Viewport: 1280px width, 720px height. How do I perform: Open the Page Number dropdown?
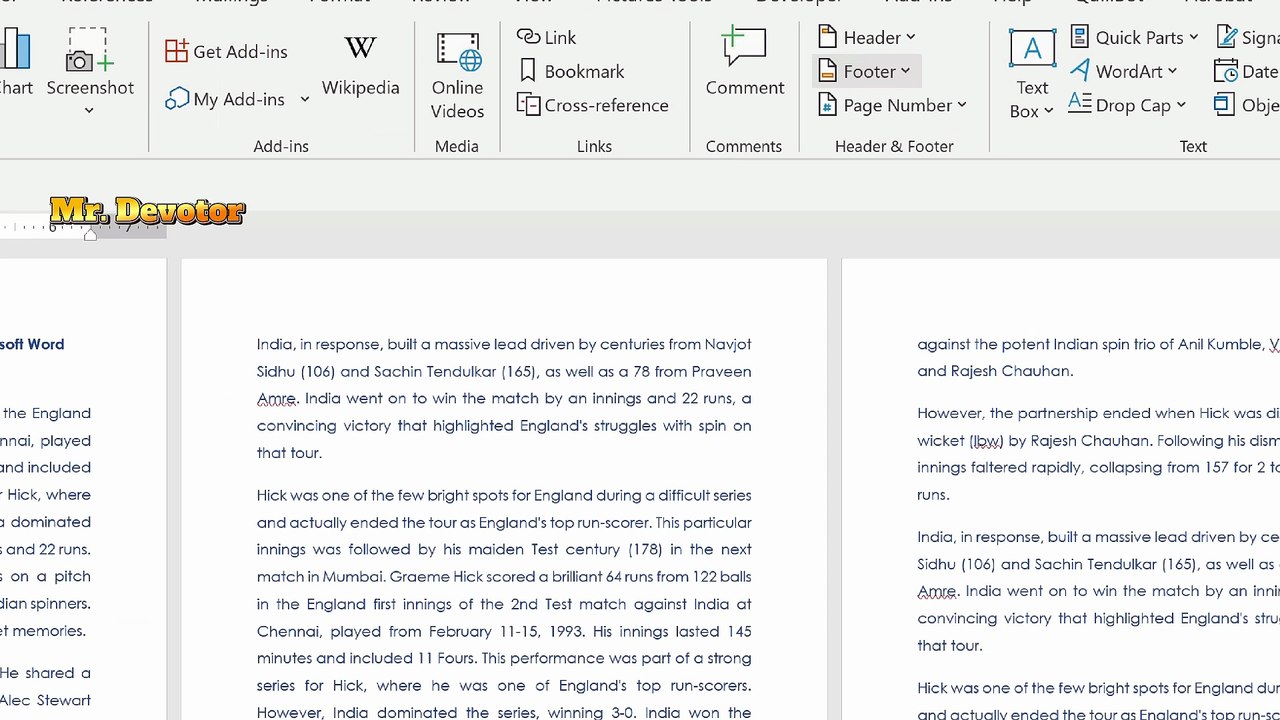(892, 105)
